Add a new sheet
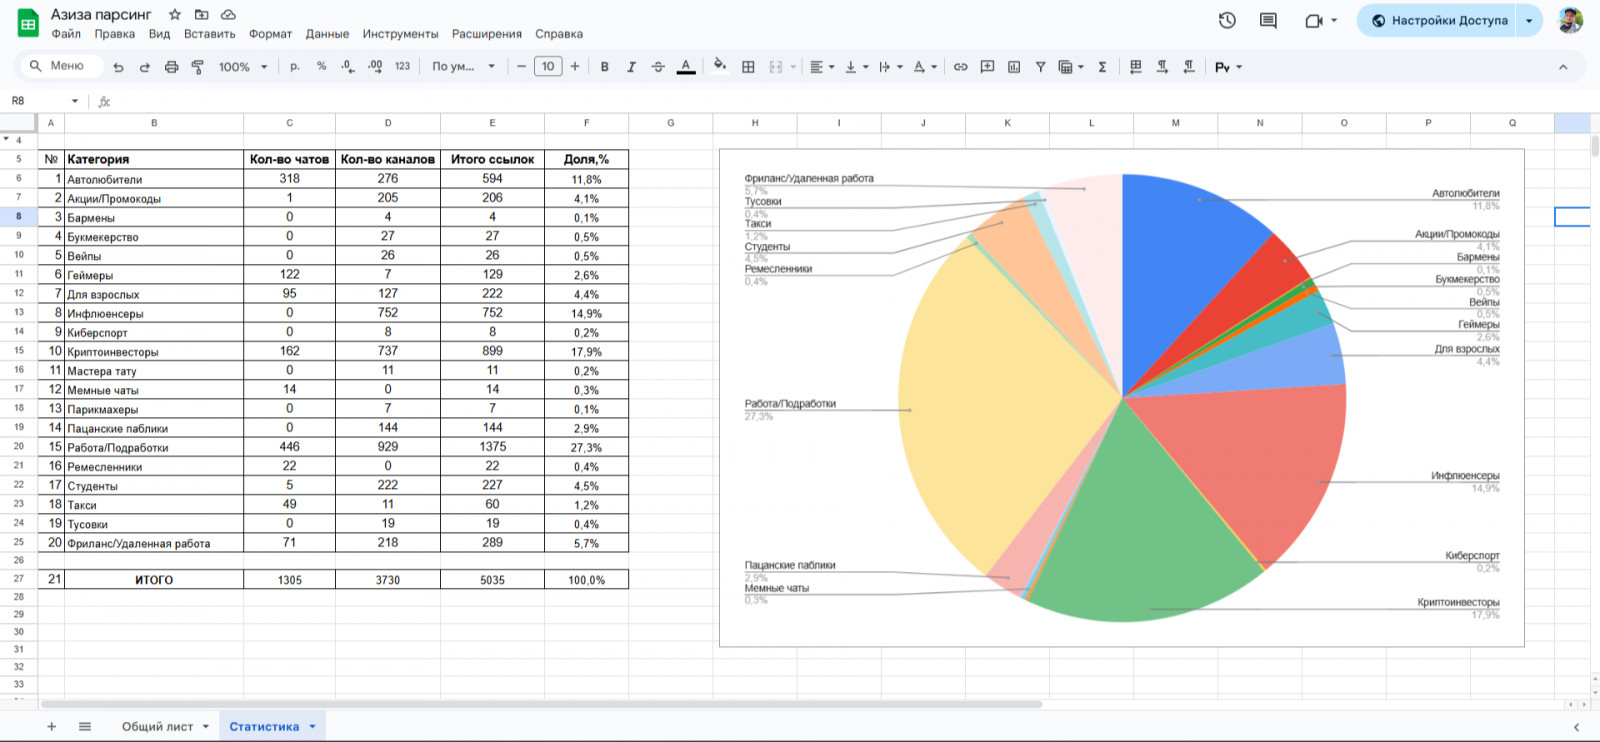 pyautogui.click(x=51, y=727)
